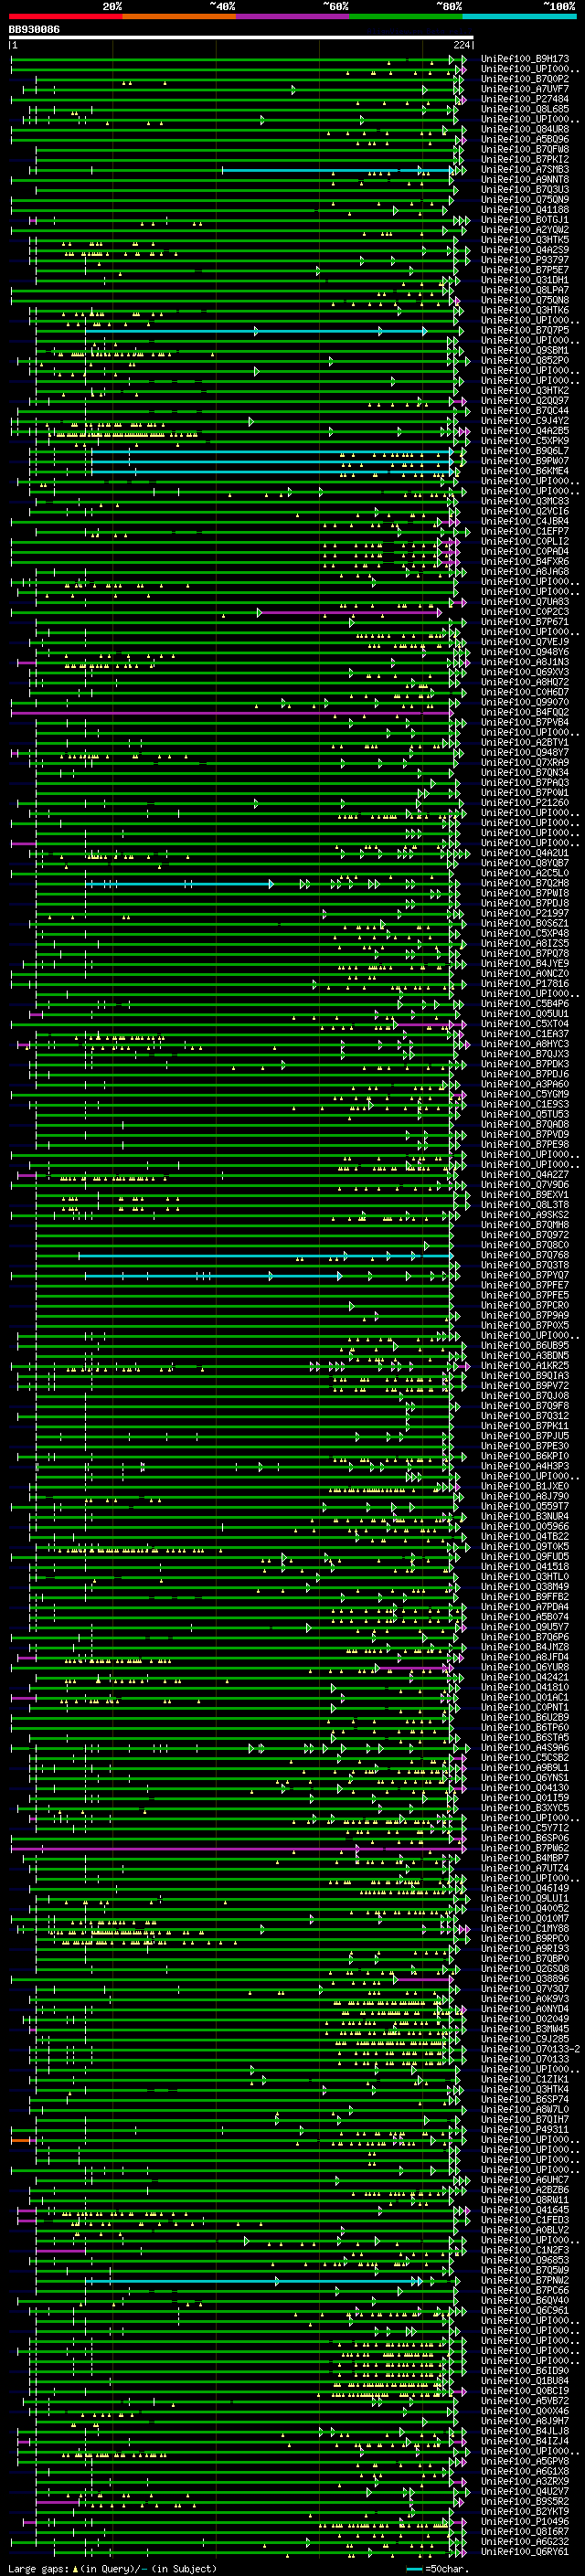Click the orange ~40% identity legend segment
585x2576 pixels.
[x=179, y=16]
